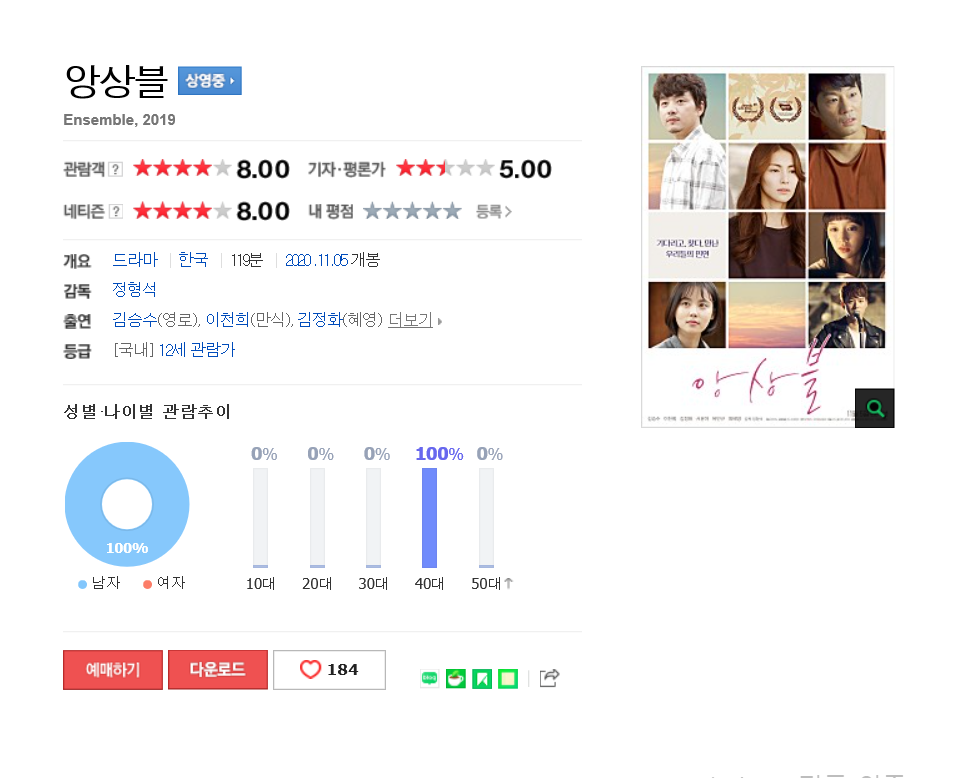Viewport: 962px width, 778px height.
Task: Open the 앙상블 movie poster thumbnail
Action: [x=768, y=247]
